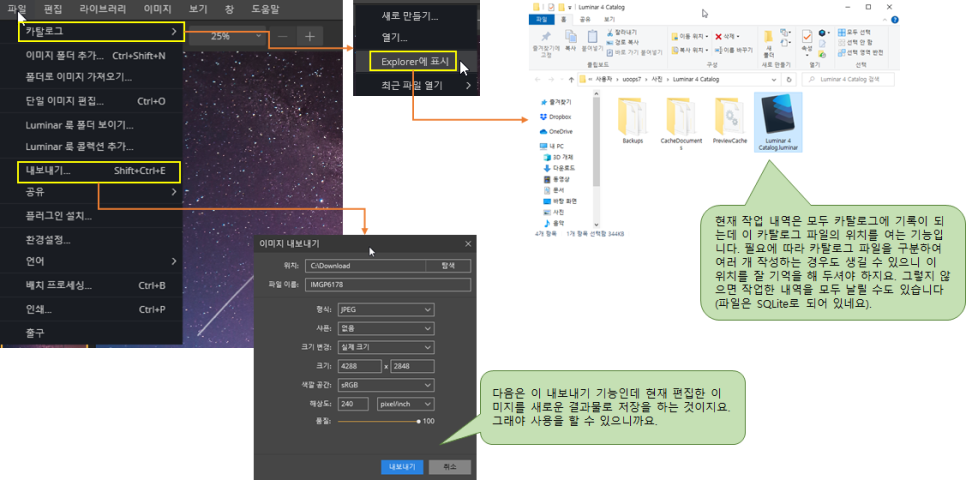
Task: Open the 형식 JPEG dropdown
Action: pyautogui.click(x=386, y=309)
